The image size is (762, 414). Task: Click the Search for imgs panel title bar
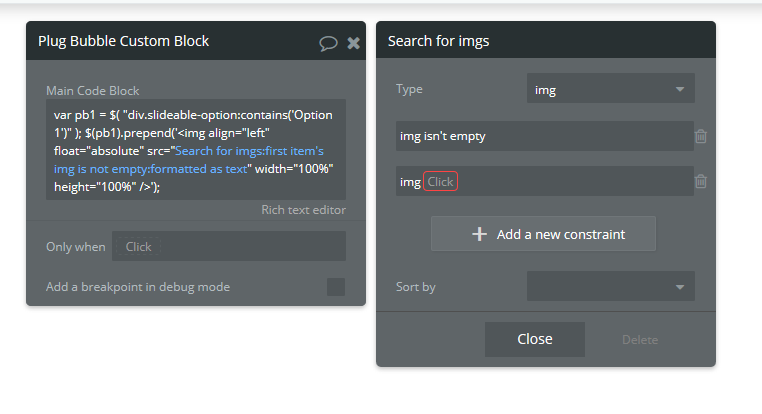click(x=546, y=41)
